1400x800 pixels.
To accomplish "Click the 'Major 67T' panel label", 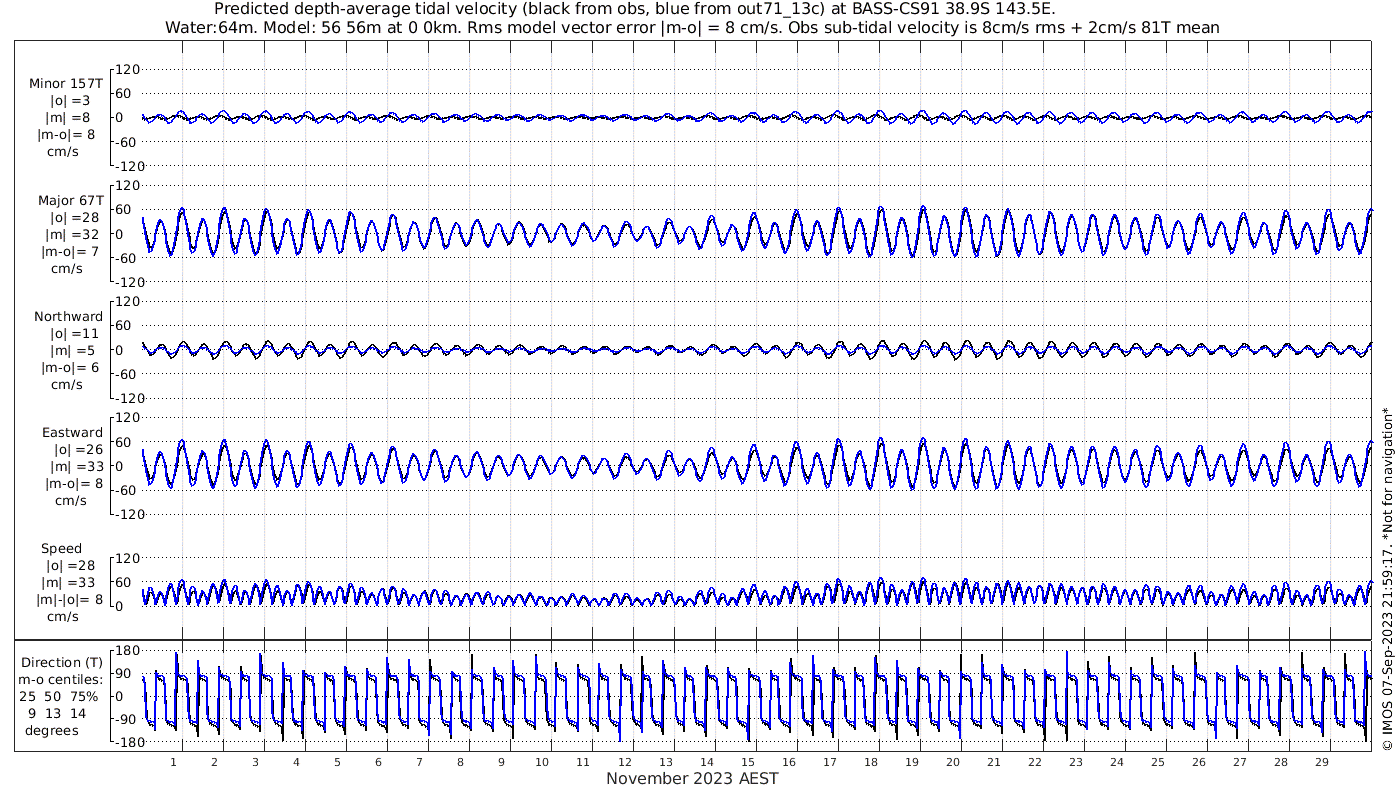I will 69,200.
